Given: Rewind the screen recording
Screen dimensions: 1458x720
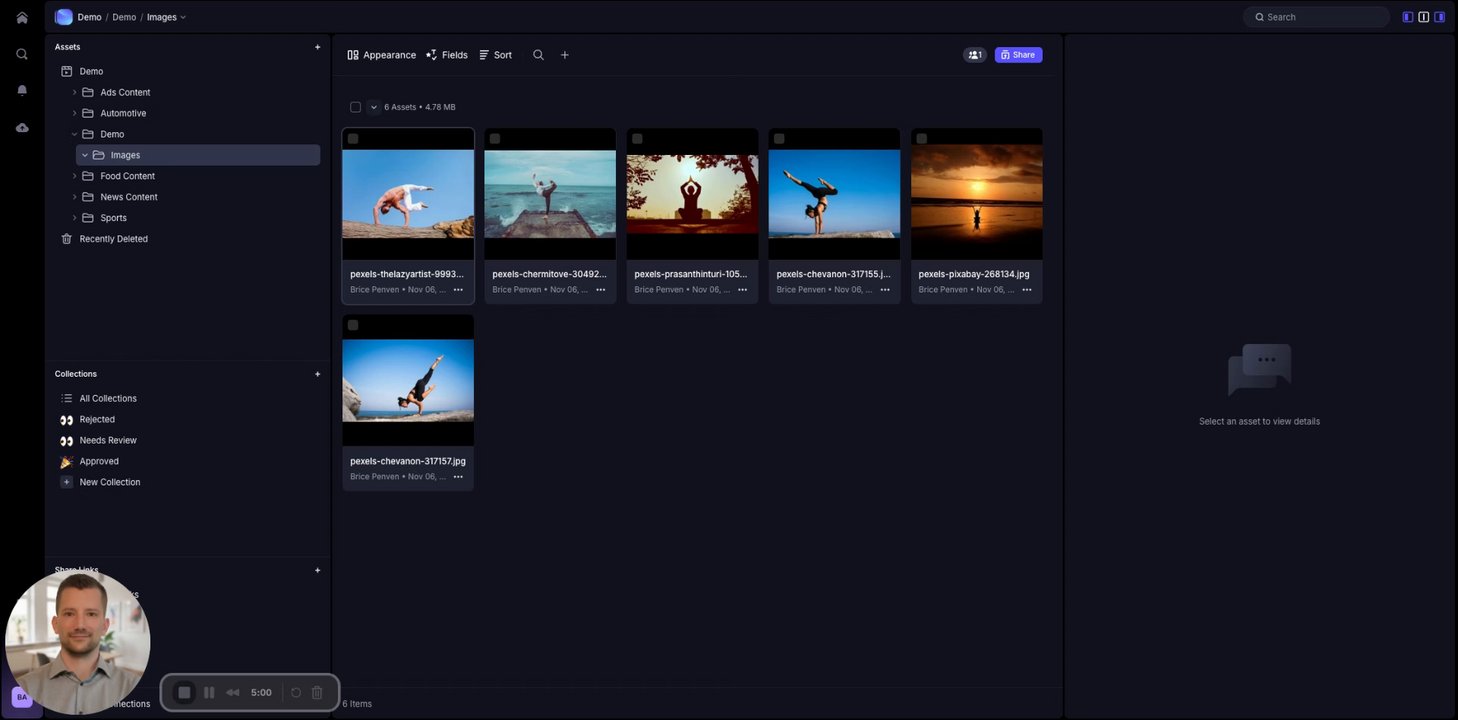Looking at the screenshot, I should click(x=233, y=692).
